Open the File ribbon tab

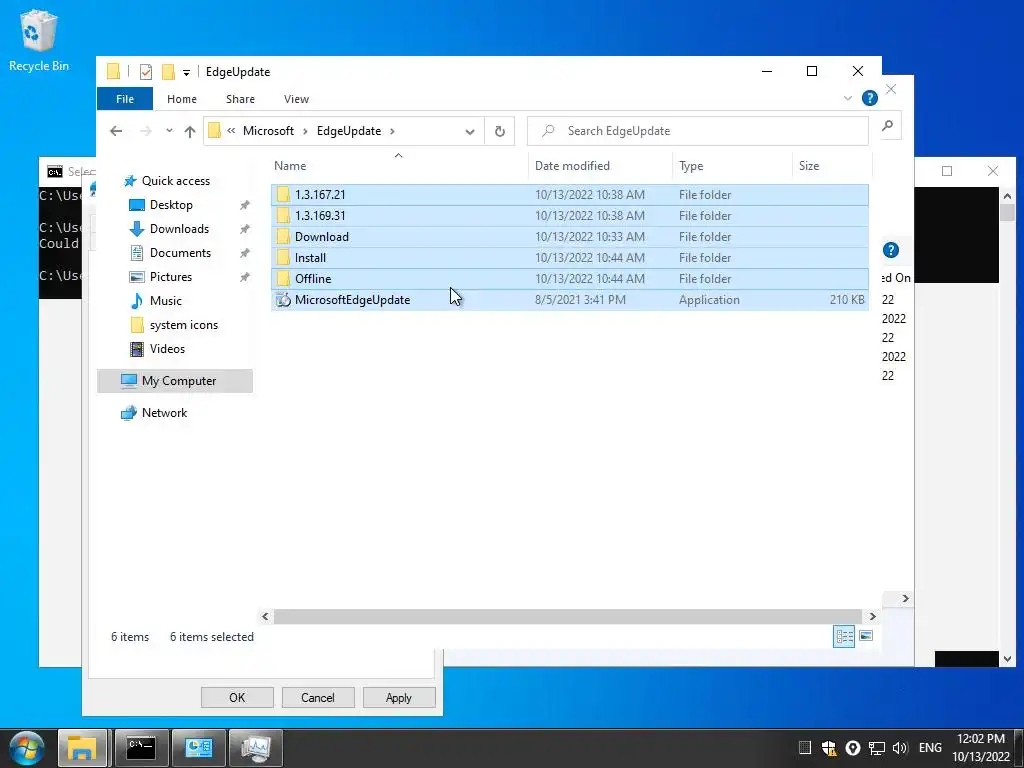coord(125,99)
